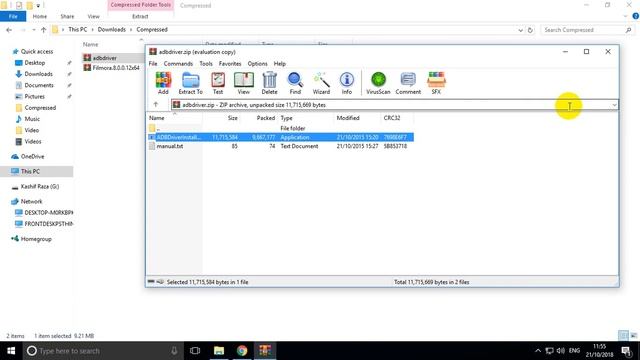Run the VirusScan toolbar icon

(378, 83)
